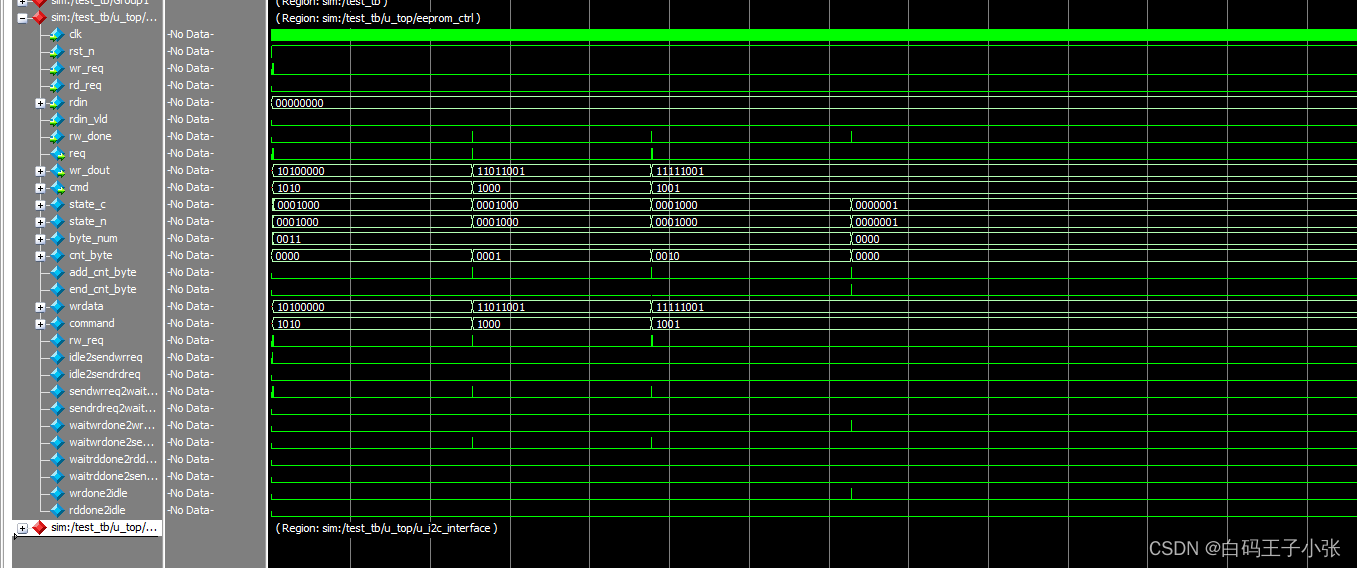Click the u_i2c_interface region label
Viewport: 1357px width, 568px height.
(386, 528)
